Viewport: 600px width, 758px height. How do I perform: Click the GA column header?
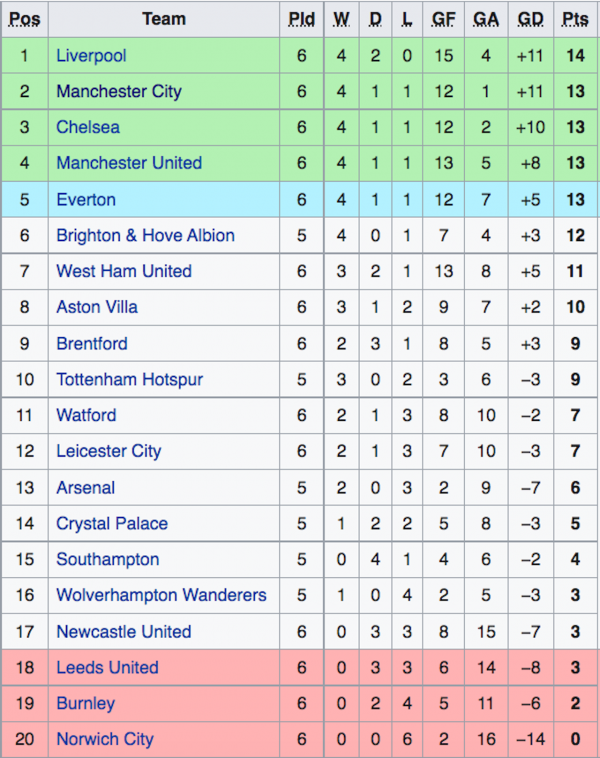click(x=486, y=19)
